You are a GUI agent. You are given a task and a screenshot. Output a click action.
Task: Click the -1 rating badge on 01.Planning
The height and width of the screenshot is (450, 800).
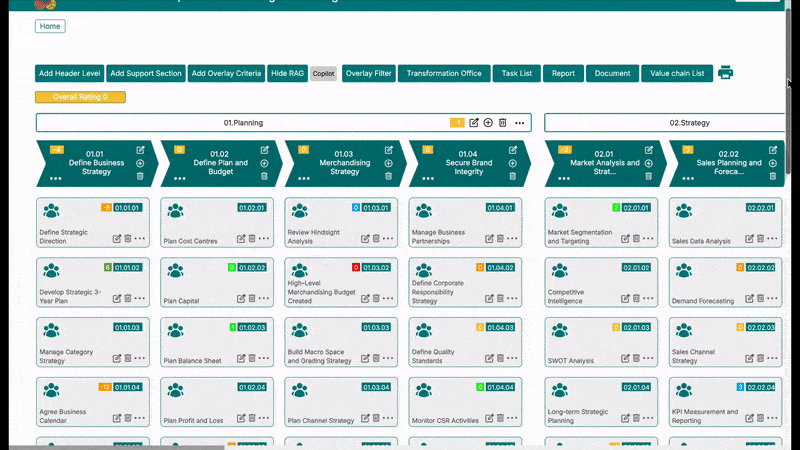pyautogui.click(x=457, y=122)
